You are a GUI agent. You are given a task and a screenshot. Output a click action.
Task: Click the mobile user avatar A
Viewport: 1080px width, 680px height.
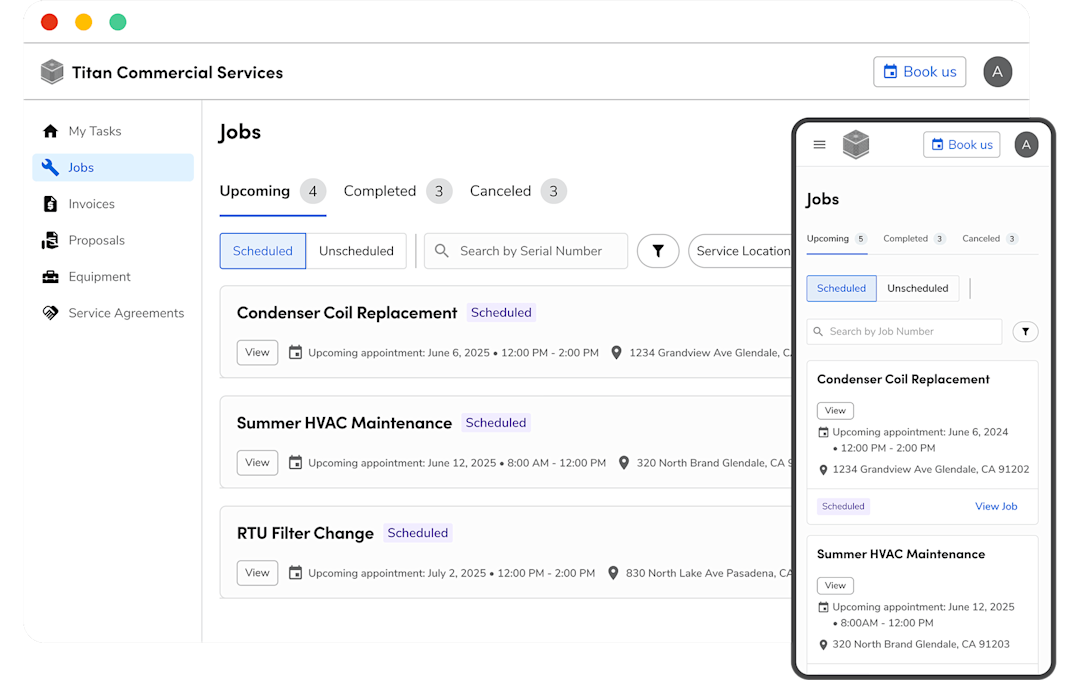pyautogui.click(x=1026, y=145)
